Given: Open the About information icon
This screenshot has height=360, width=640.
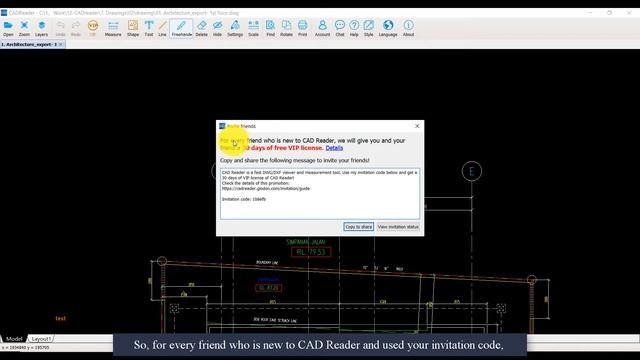Looking at the screenshot, I should [x=409, y=29].
